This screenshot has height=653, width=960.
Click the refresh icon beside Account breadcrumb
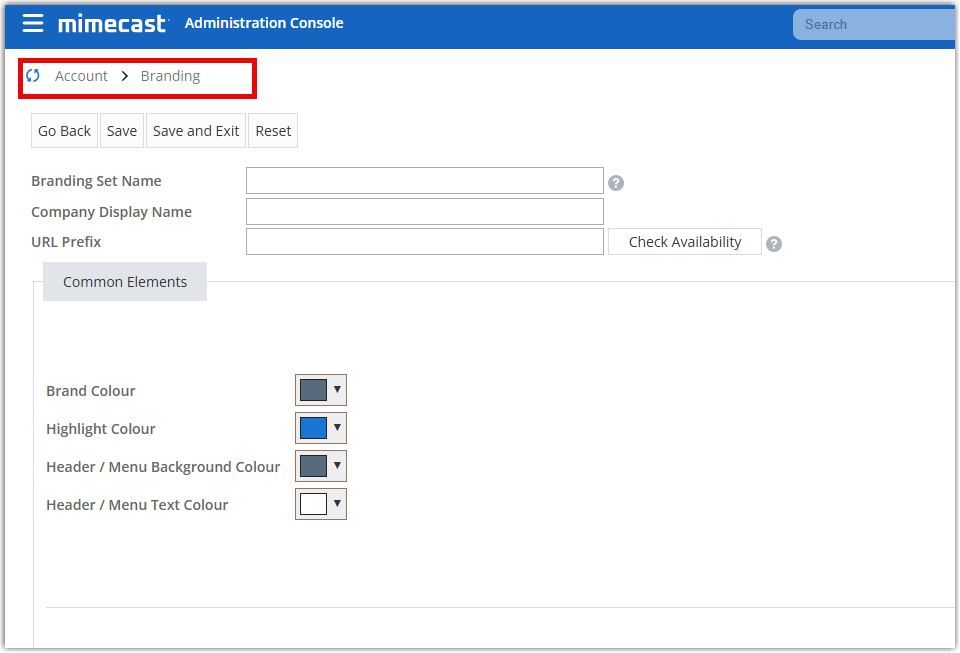coord(33,76)
